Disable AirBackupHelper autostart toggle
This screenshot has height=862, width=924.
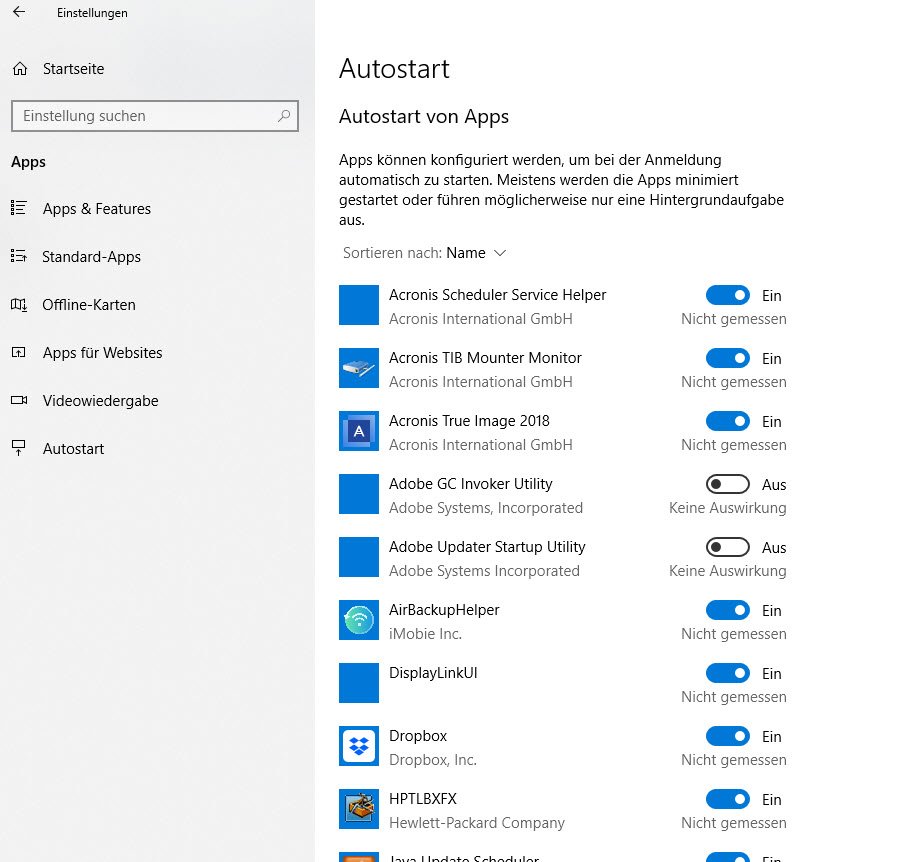[728, 610]
